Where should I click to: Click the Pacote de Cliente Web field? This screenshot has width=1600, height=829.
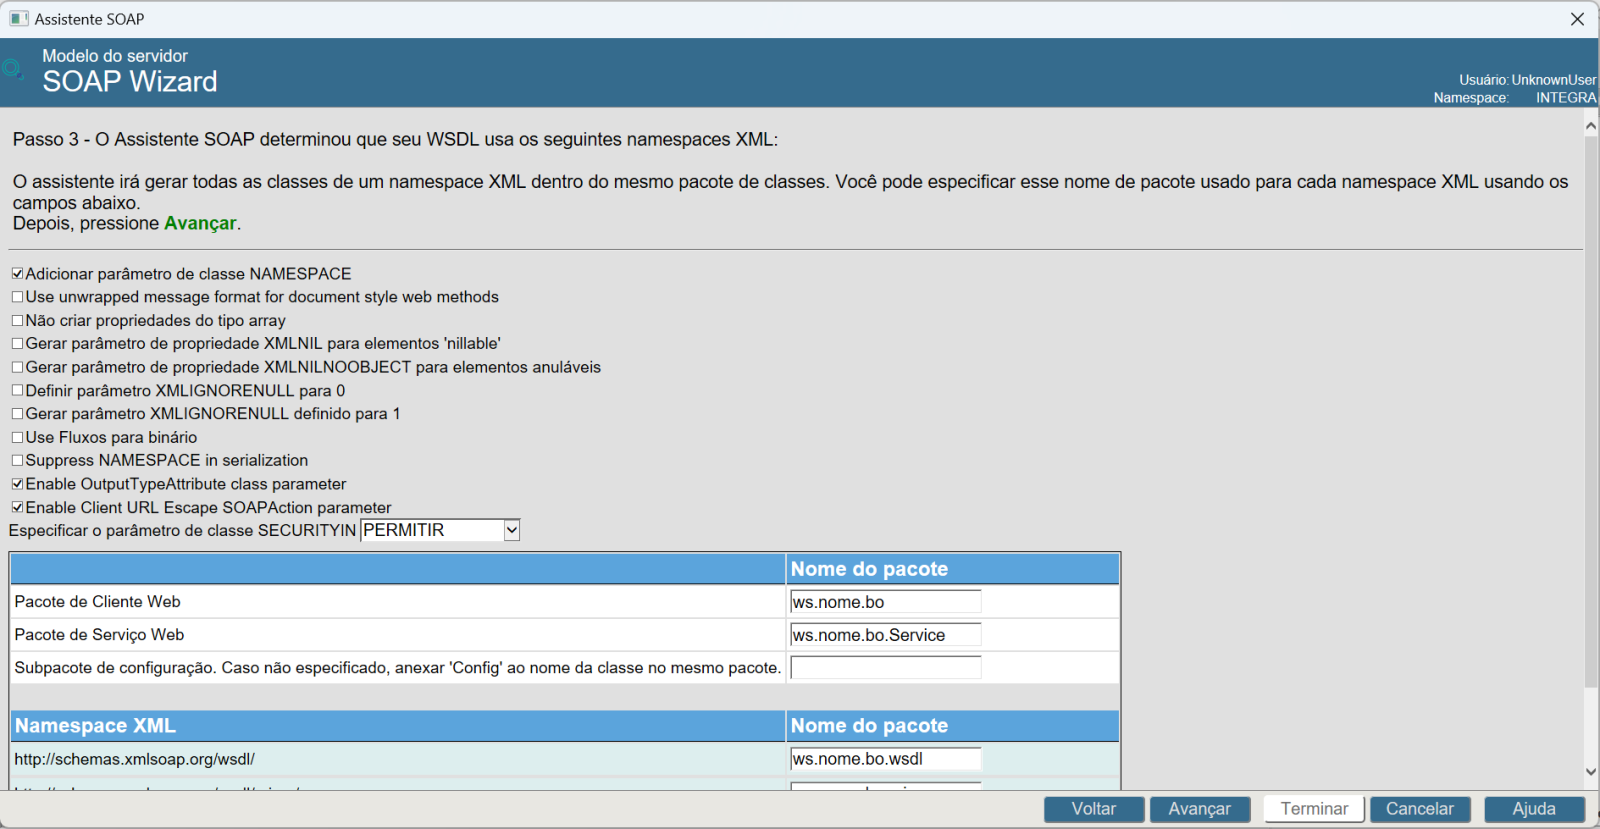(885, 602)
